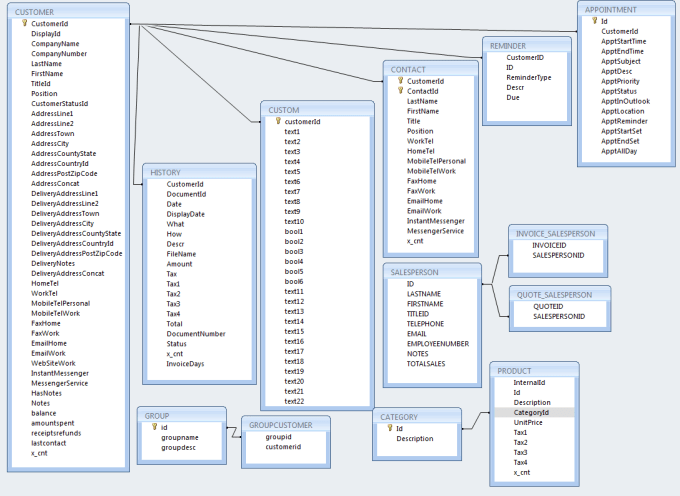The width and height of the screenshot is (680, 496).
Task: Select the Due field in REMINDER
Action: pos(513,97)
